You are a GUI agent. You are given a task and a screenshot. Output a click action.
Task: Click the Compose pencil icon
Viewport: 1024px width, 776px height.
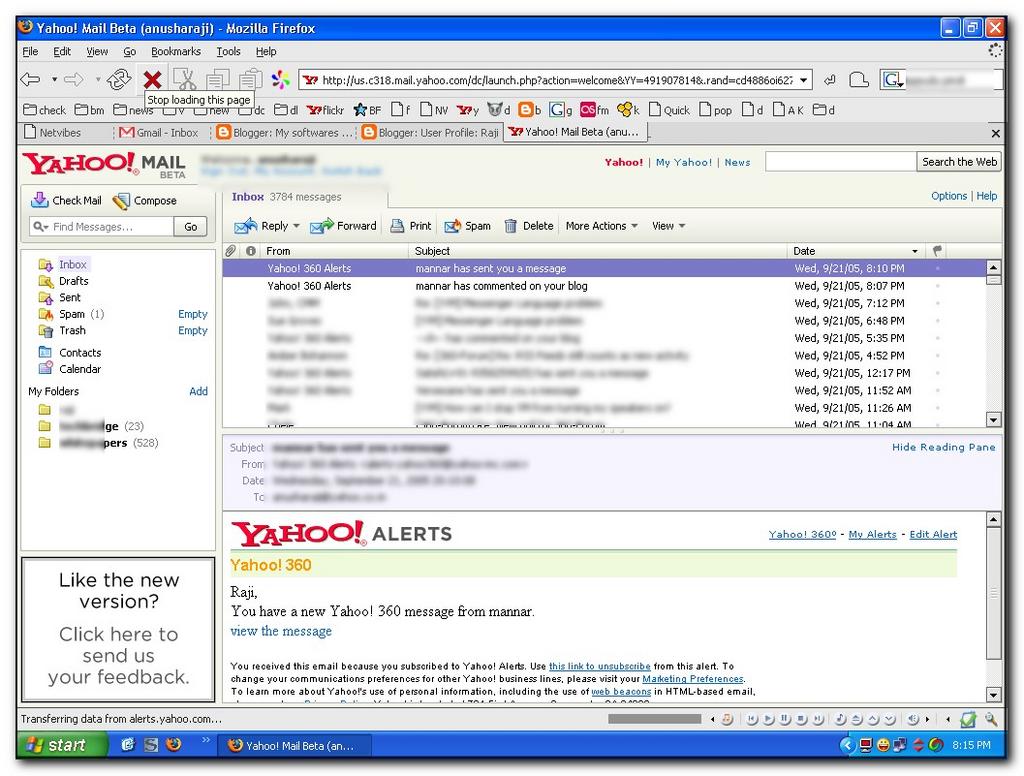point(121,201)
